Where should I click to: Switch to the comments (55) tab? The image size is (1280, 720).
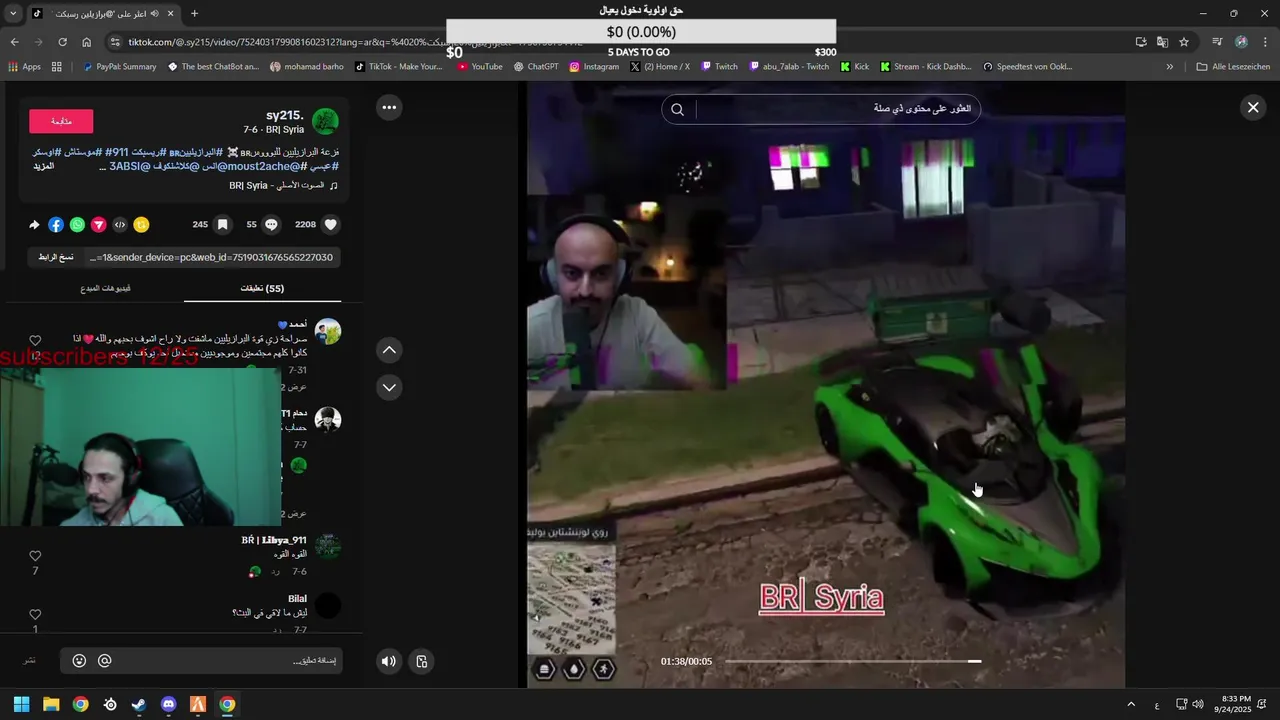coord(262,288)
